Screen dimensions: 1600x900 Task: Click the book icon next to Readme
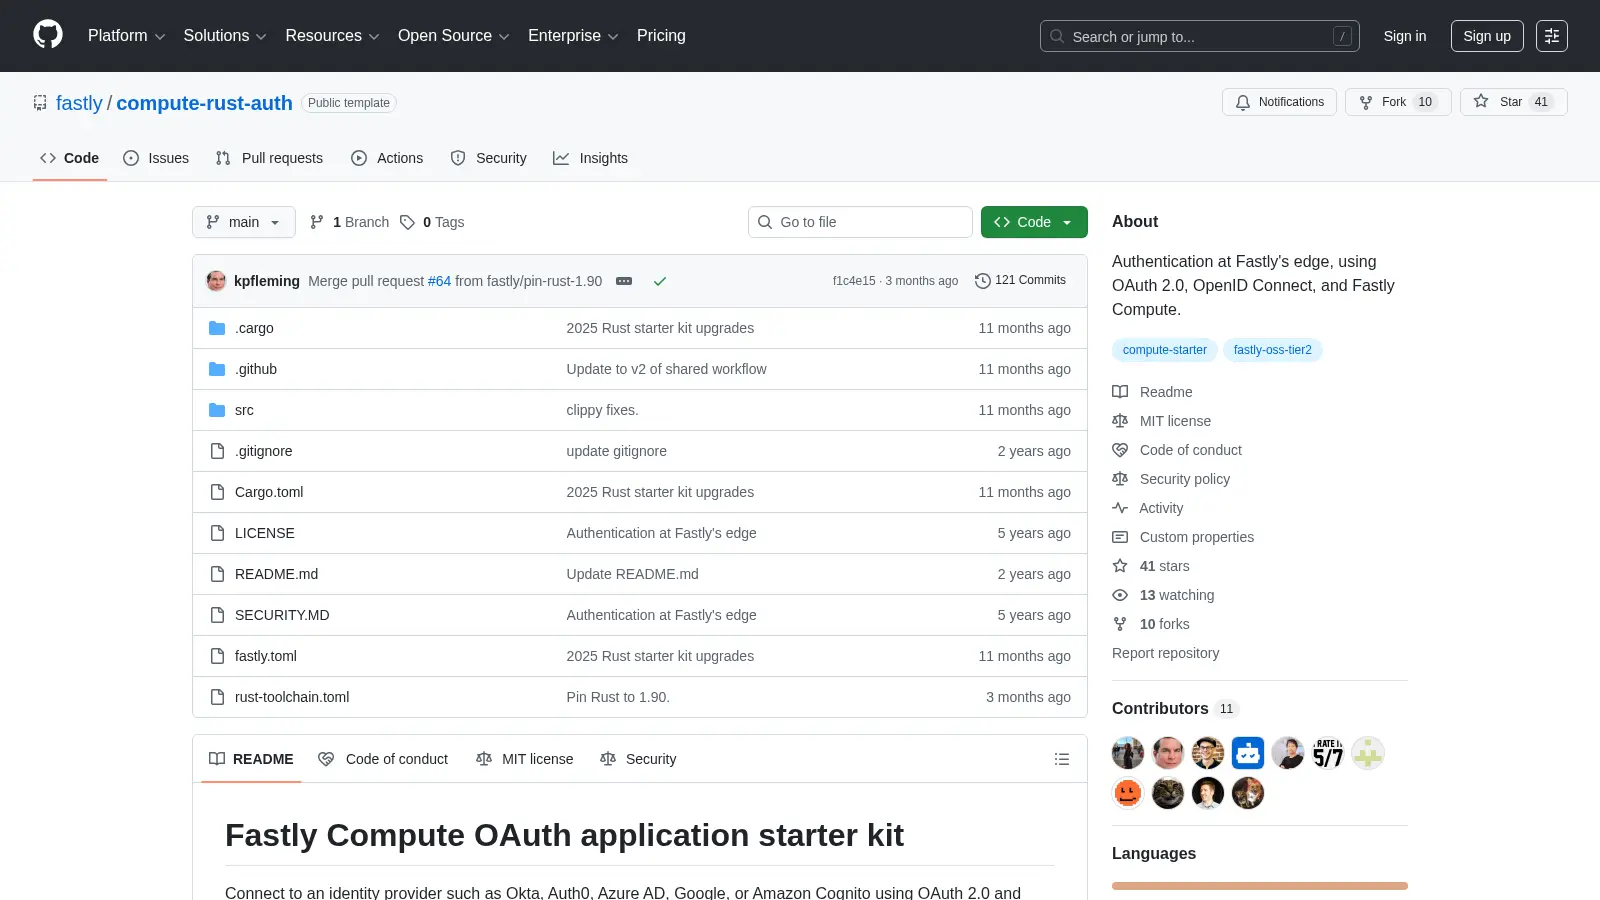[x=1120, y=392]
